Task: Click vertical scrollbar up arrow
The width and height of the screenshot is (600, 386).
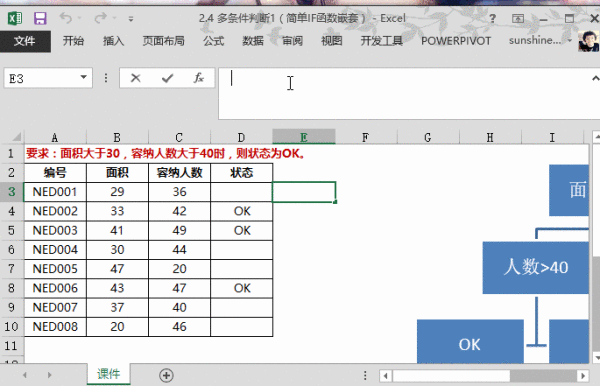Action: (x=596, y=137)
